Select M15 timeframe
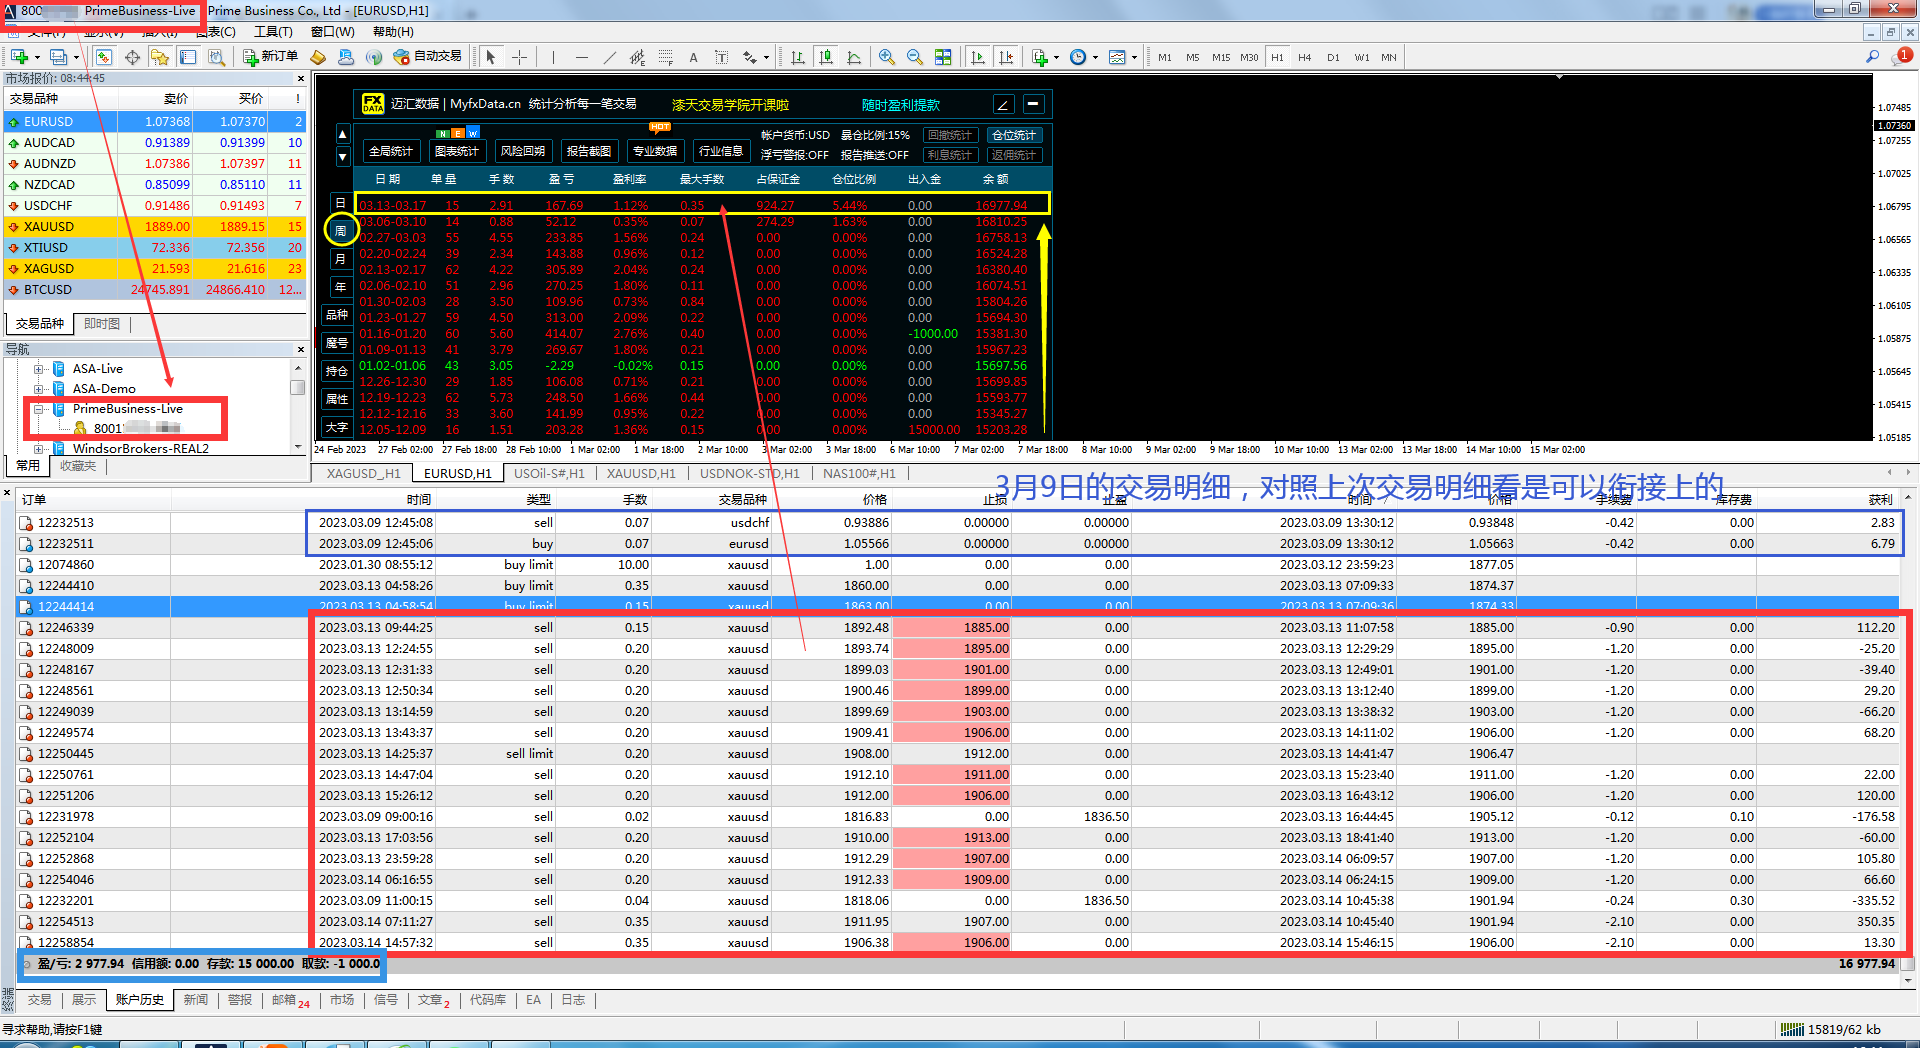This screenshot has height=1048, width=1920. [x=1221, y=57]
